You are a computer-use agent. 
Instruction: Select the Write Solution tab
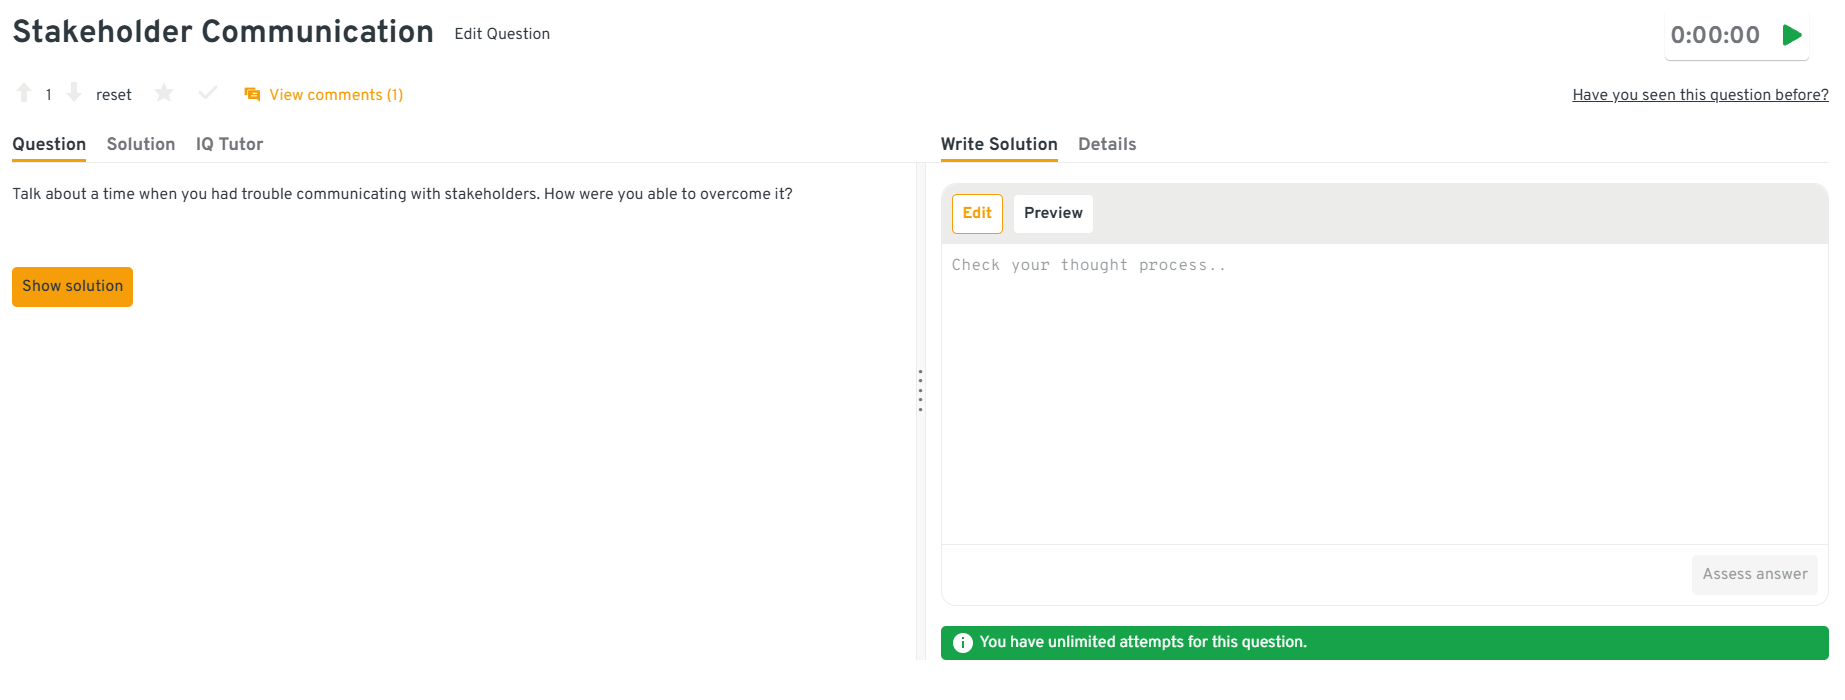pyautogui.click(x=999, y=144)
